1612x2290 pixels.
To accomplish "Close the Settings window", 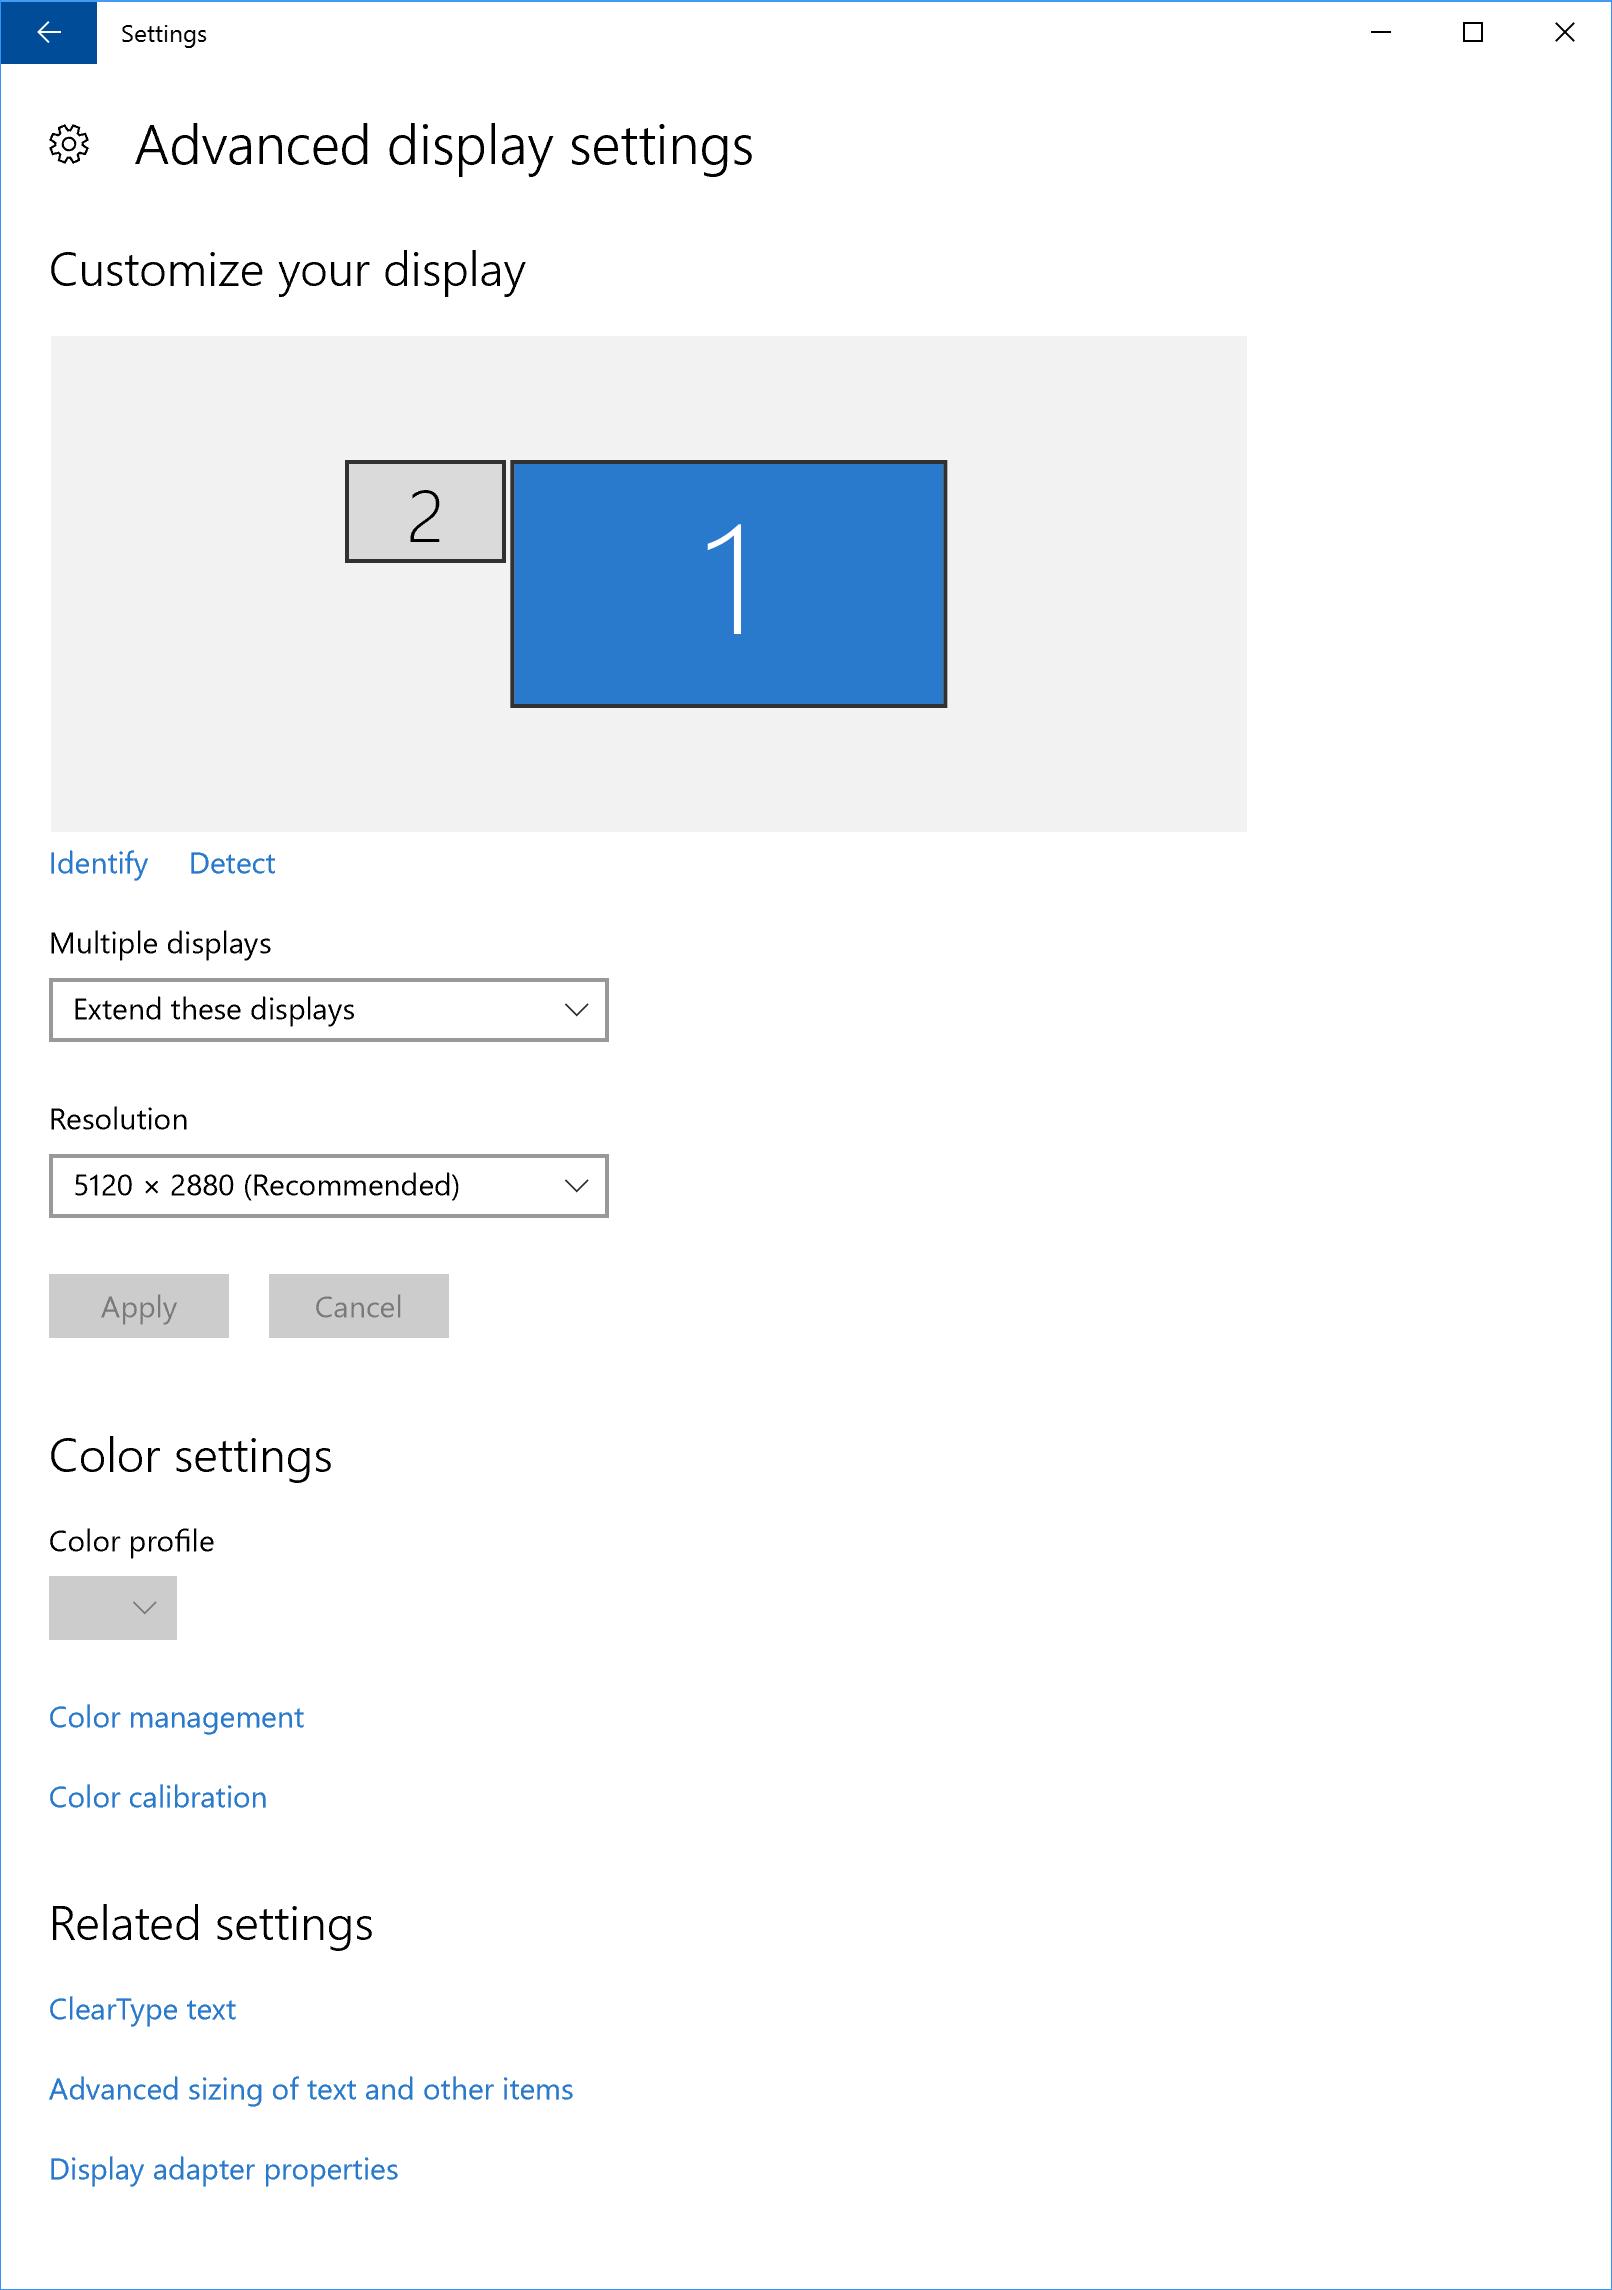I will (x=1565, y=32).
